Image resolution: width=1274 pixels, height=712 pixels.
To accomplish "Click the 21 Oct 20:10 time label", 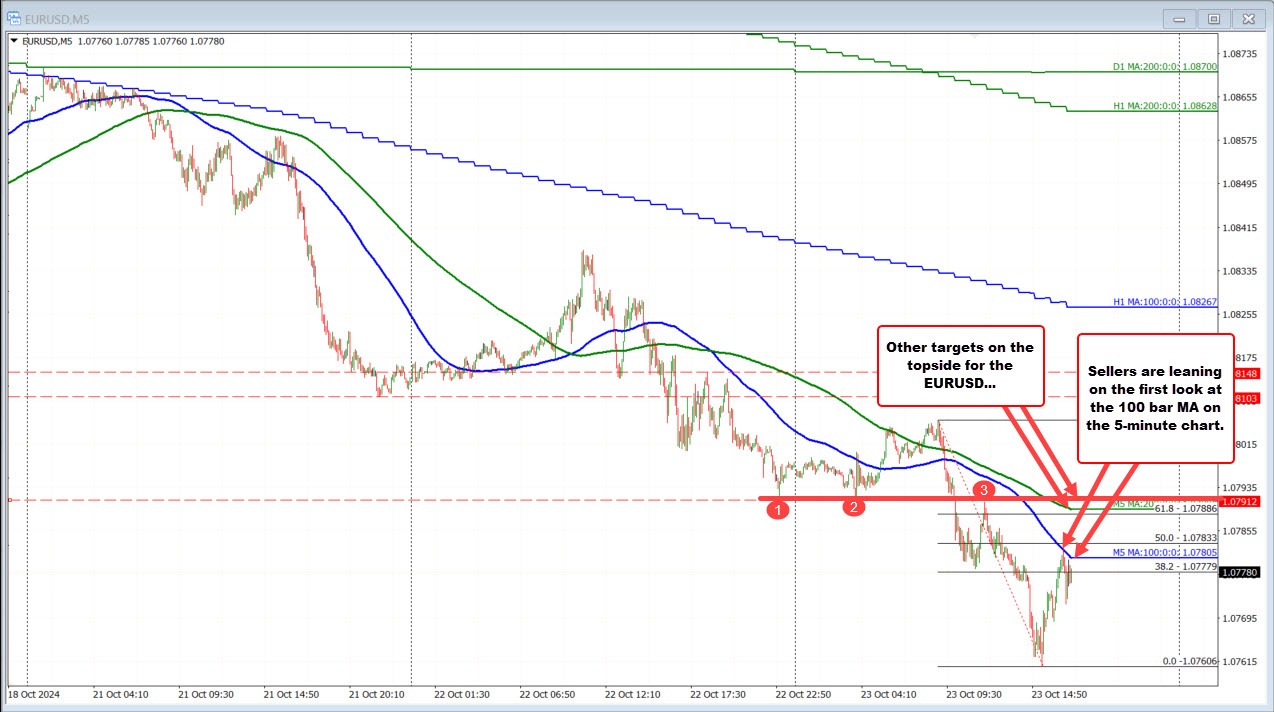I will coord(377,693).
